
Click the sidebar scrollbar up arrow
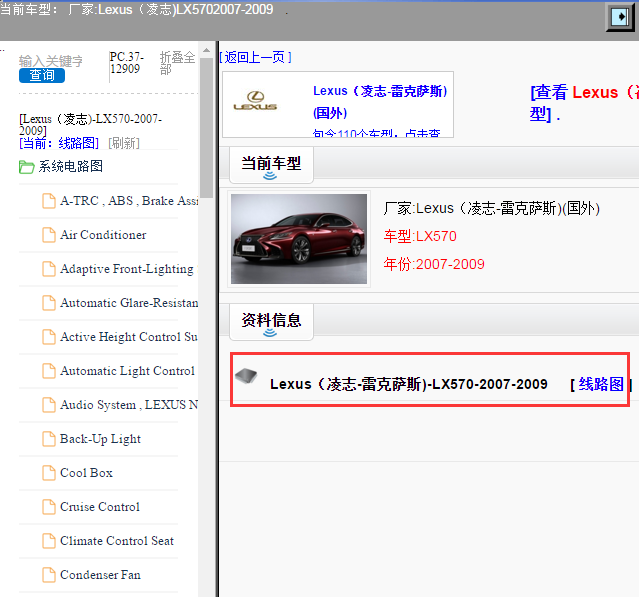207,51
